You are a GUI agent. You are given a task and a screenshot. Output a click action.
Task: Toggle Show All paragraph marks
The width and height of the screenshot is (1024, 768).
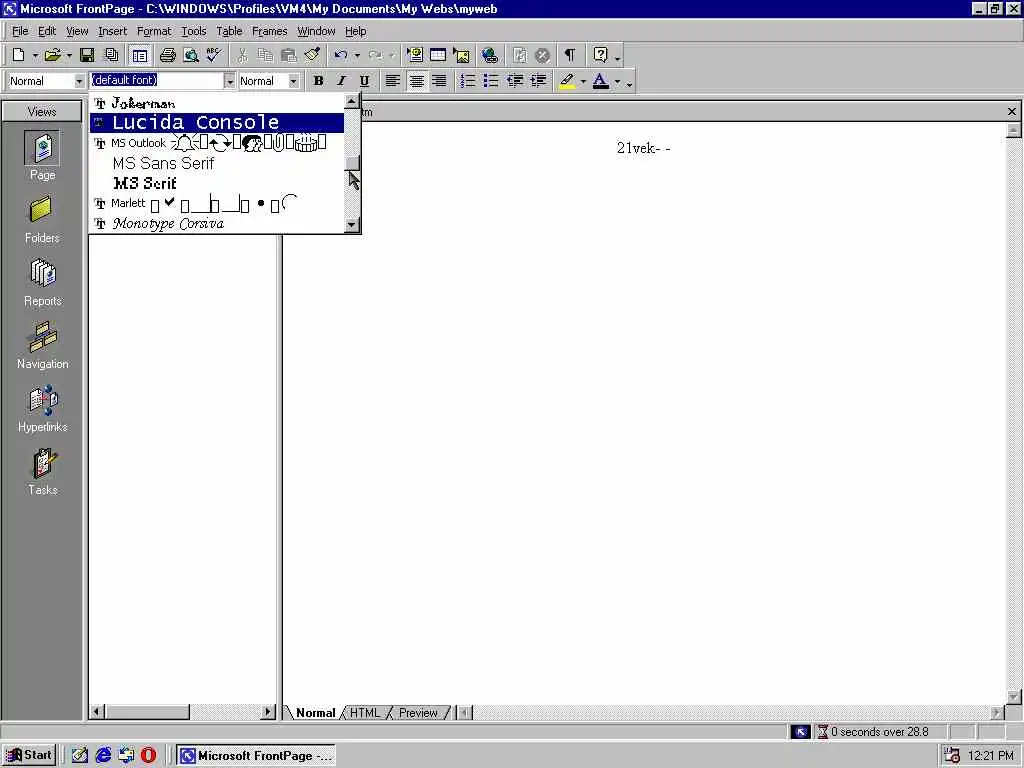[x=569, y=56]
